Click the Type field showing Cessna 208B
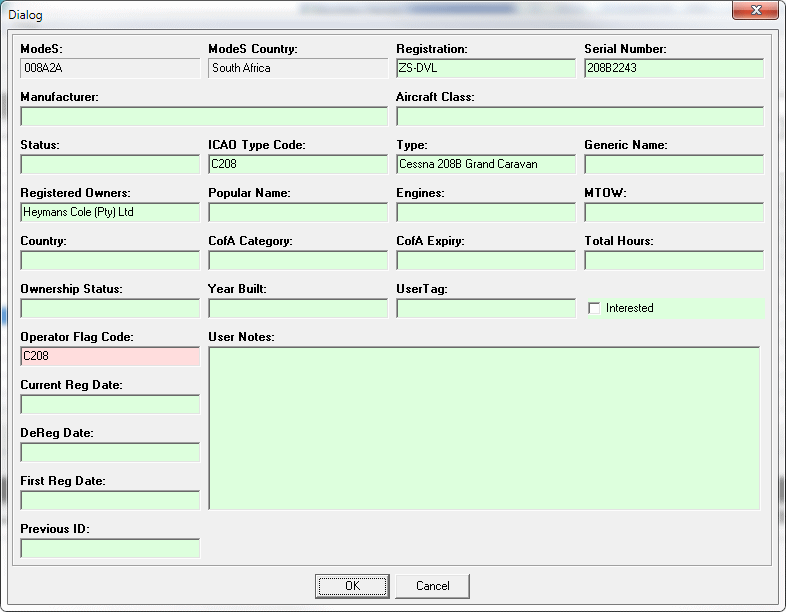This screenshot has height=612, width=786. click(x=485, y=165)
